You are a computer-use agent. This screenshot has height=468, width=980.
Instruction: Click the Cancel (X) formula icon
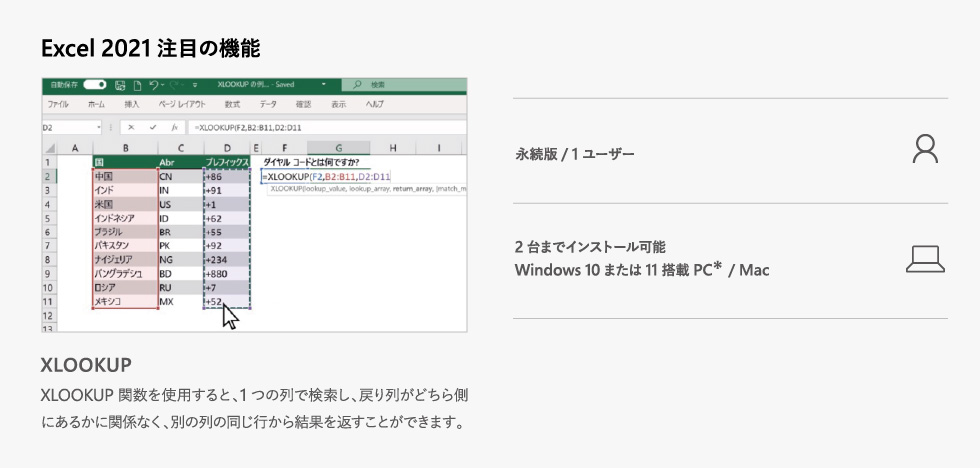click(131, 127)
